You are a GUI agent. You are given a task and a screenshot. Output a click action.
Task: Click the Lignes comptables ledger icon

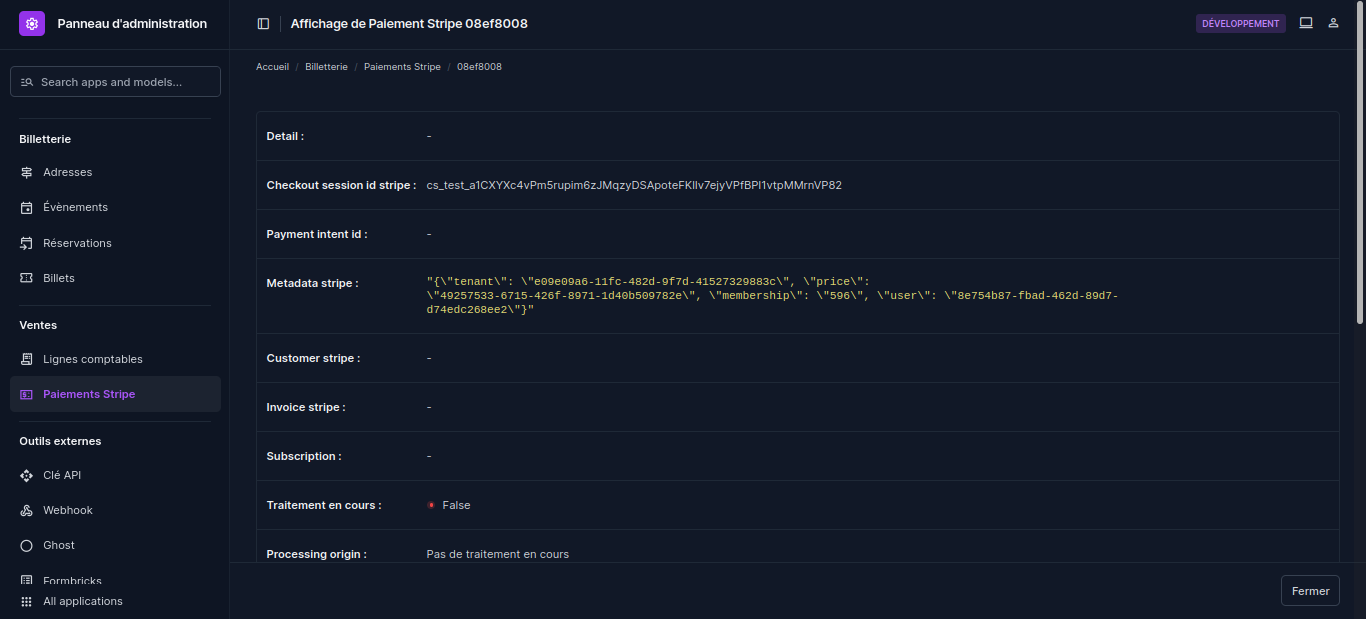[x=27, y=359]
